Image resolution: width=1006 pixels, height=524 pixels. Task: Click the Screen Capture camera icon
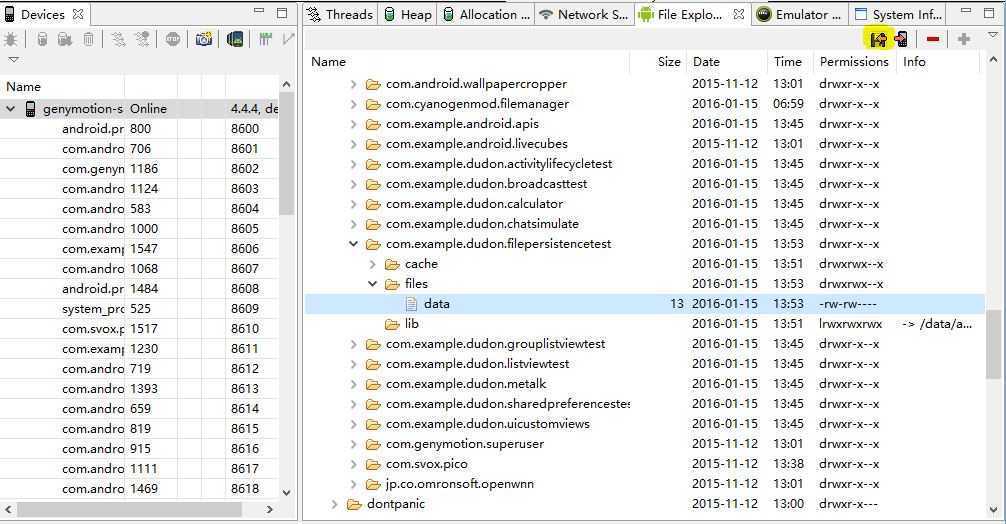[203, 39]
